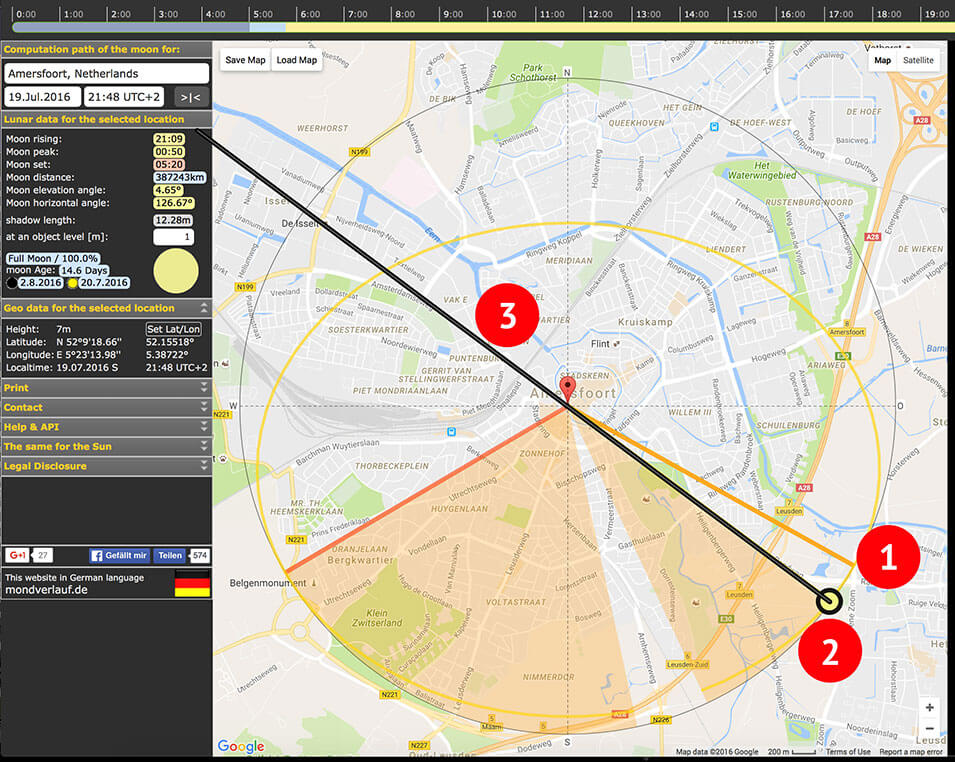Click the map zoom in plus icon
The width and height of the screenshot is (955, 762).
(929, 707)
